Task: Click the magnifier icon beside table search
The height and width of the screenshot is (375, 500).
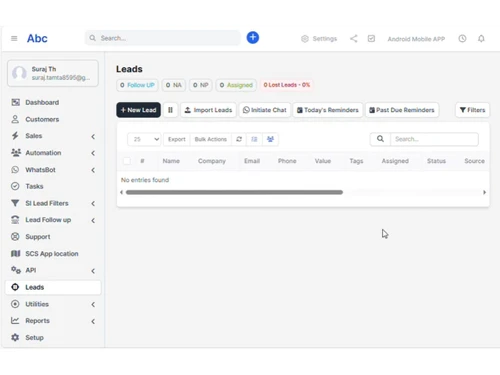Action: 380,139
